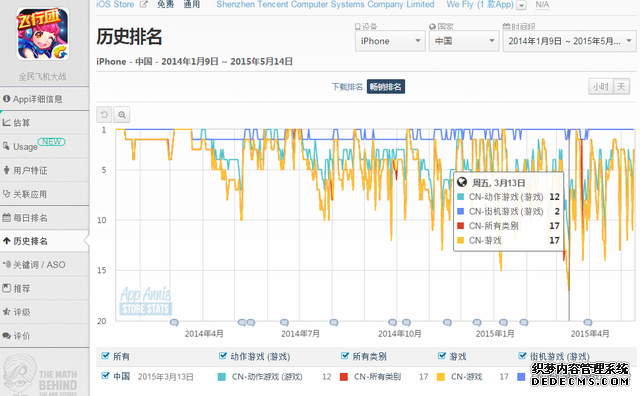Select the 畅销排名 tab
Image resolution: width=640 pixels, height=396 pixels.
386,87
